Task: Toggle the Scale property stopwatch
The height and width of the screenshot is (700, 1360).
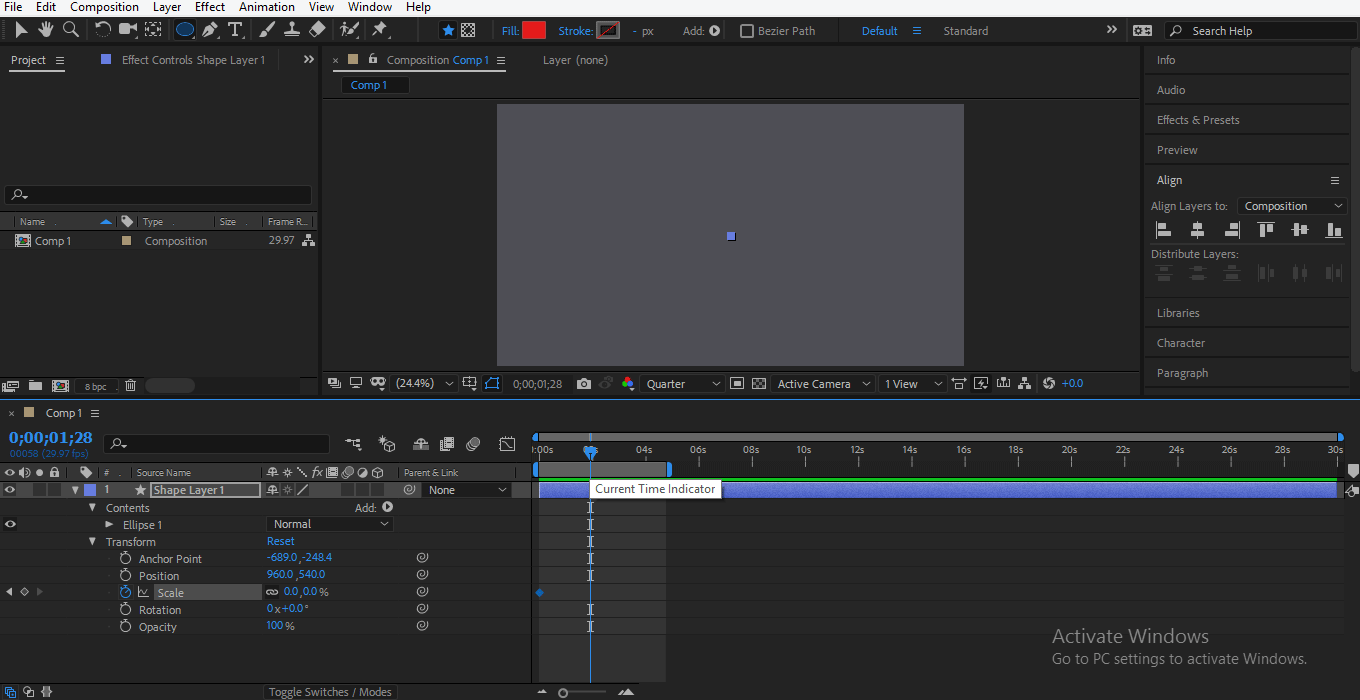Action: [x=125, y=592]
